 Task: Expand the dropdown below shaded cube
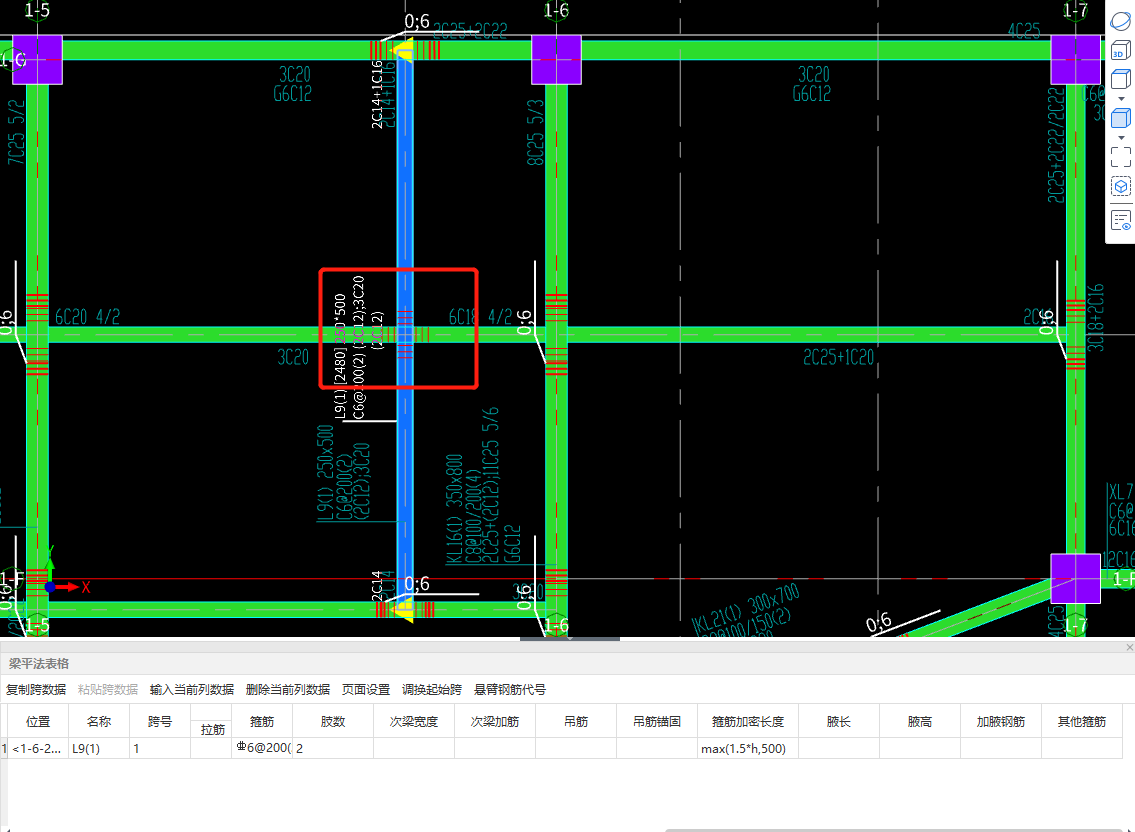click(x=1120, y=136)
